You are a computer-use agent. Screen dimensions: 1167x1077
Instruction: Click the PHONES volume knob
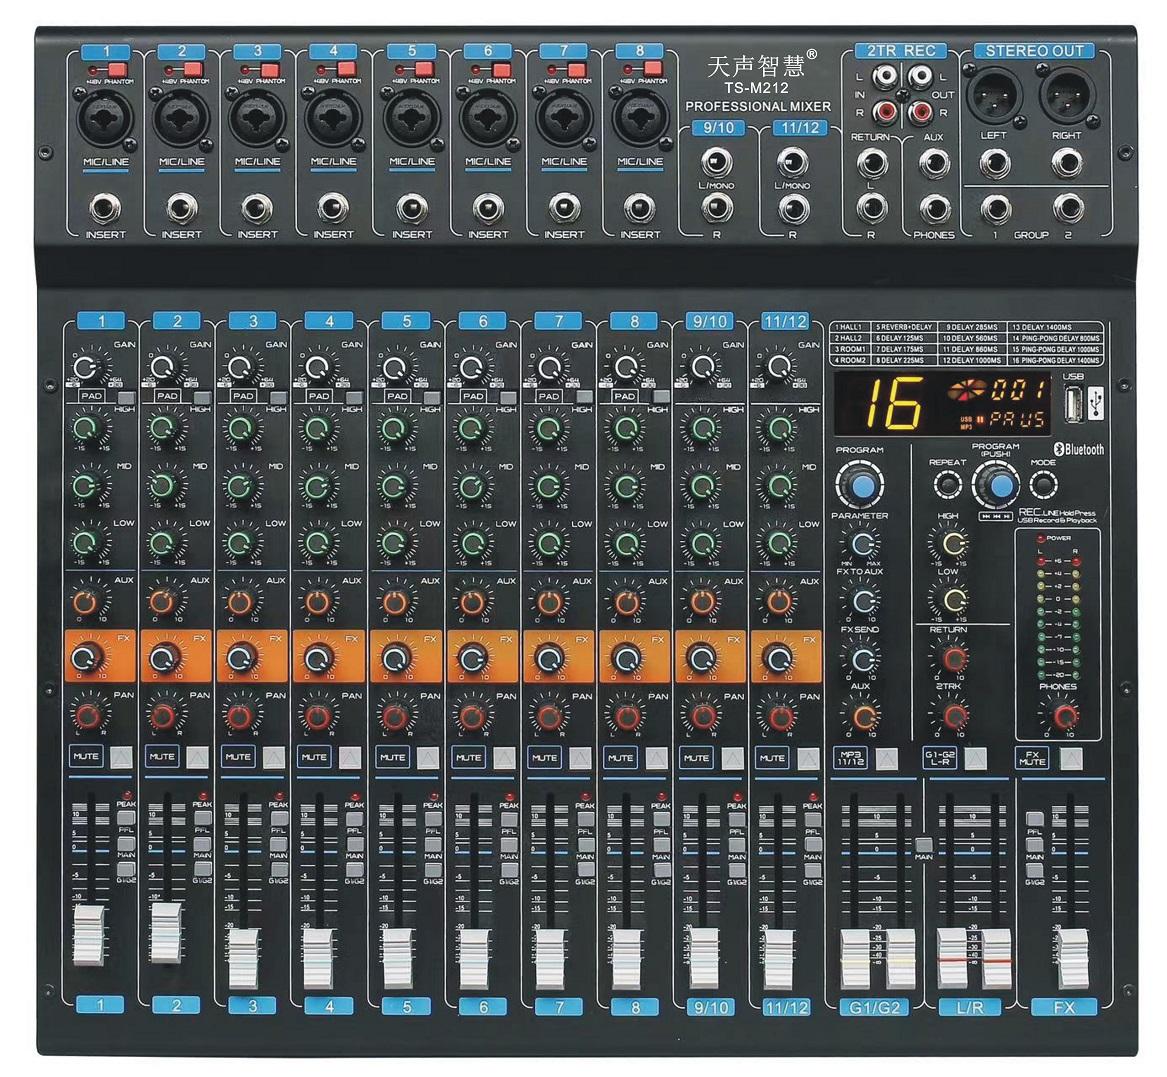(x=1065, y=715)
